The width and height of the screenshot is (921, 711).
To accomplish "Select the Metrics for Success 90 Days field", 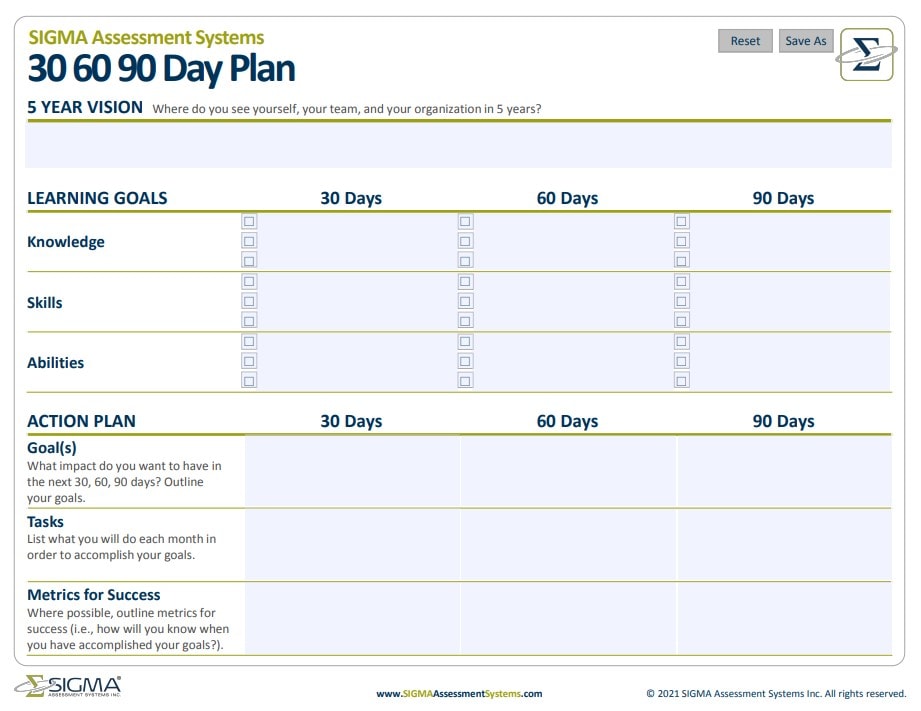I will click(784, 619).
